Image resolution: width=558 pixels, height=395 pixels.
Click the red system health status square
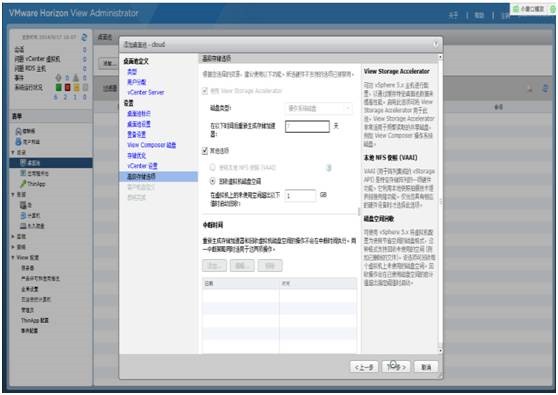pyautogui.click(x=67, y=88)
